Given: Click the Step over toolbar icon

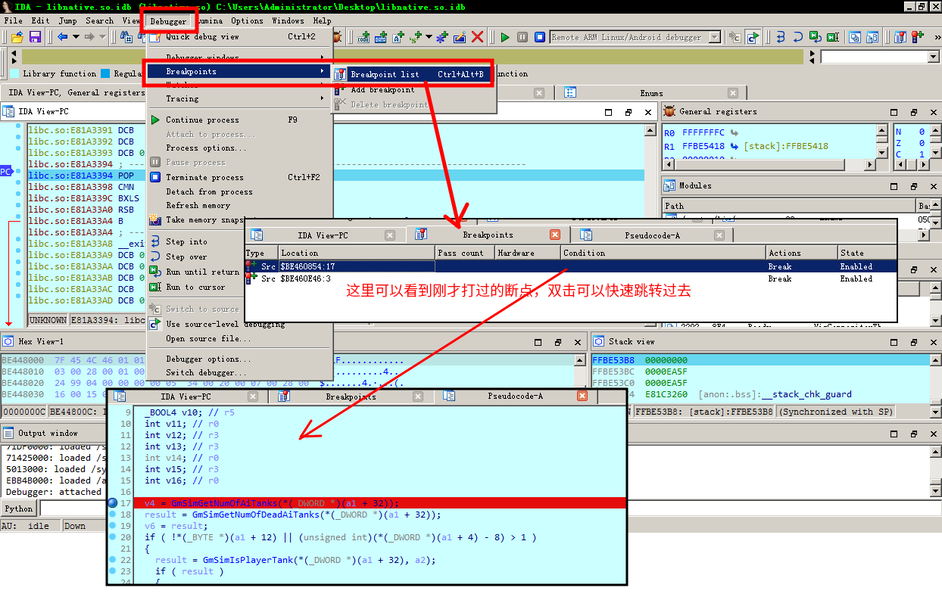Looking at the screenshot, I should click(798, 37).
